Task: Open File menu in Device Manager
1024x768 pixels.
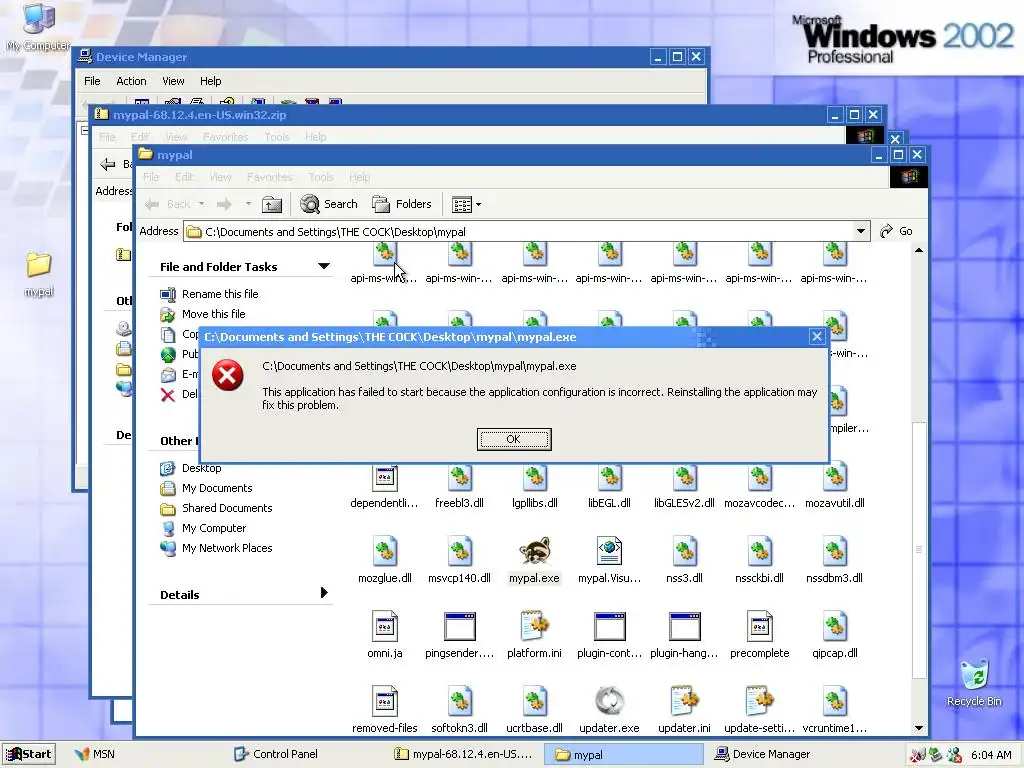Action: pos(92,81)
